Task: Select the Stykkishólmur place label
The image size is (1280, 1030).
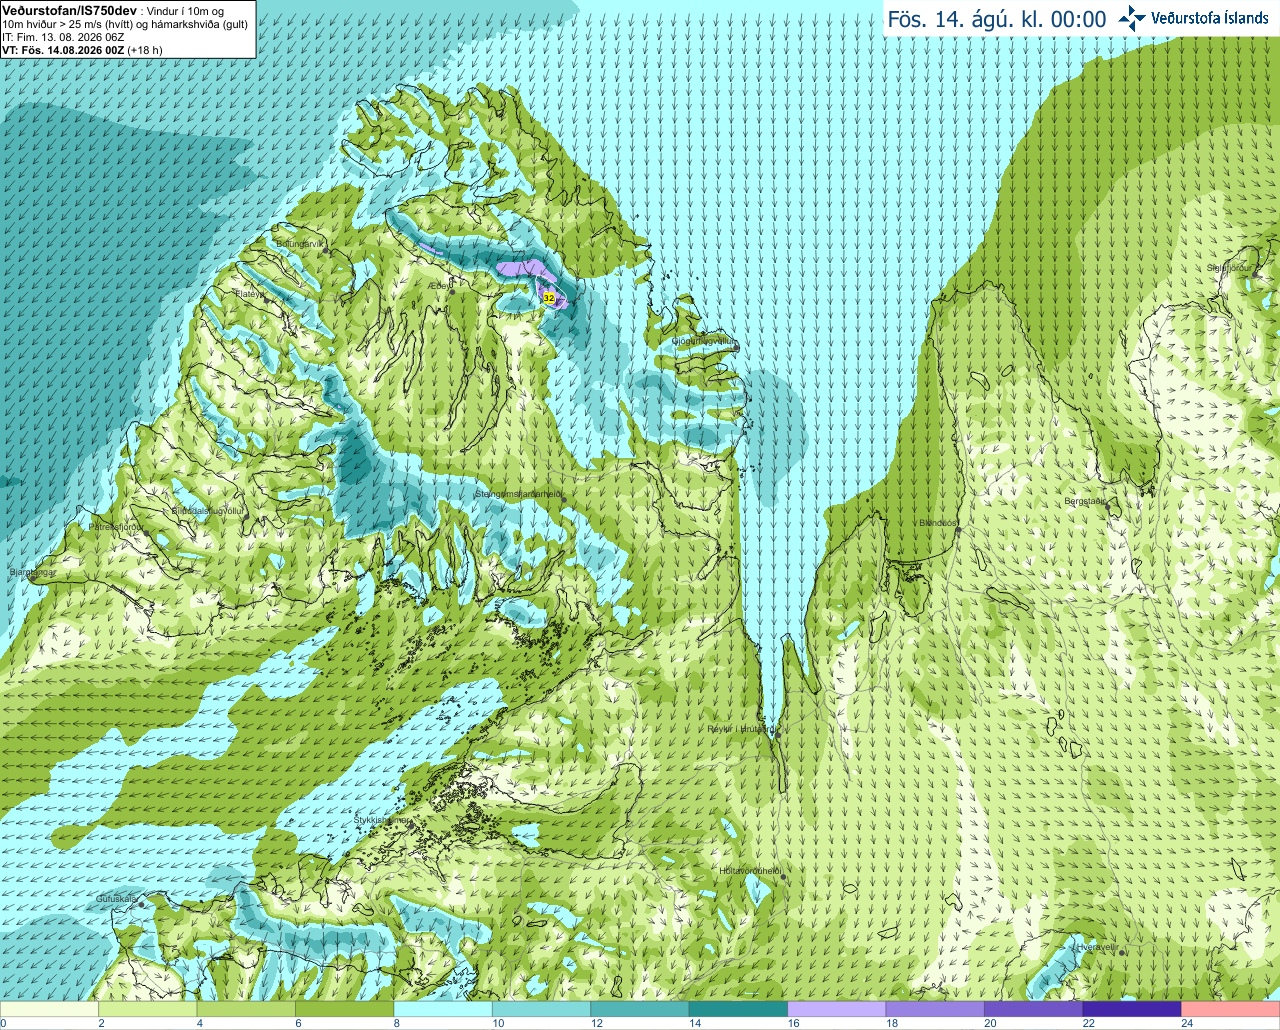Action: pos(381,820)
